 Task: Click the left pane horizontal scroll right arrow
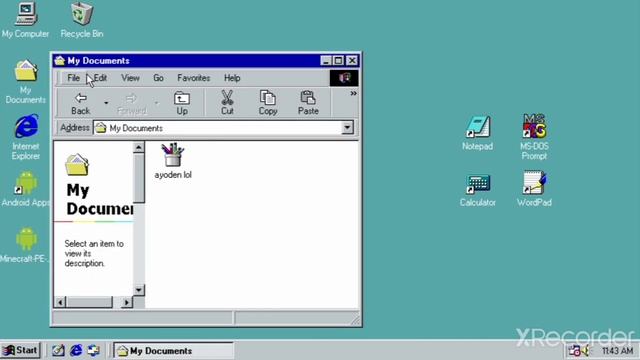[x=127, y=302]
